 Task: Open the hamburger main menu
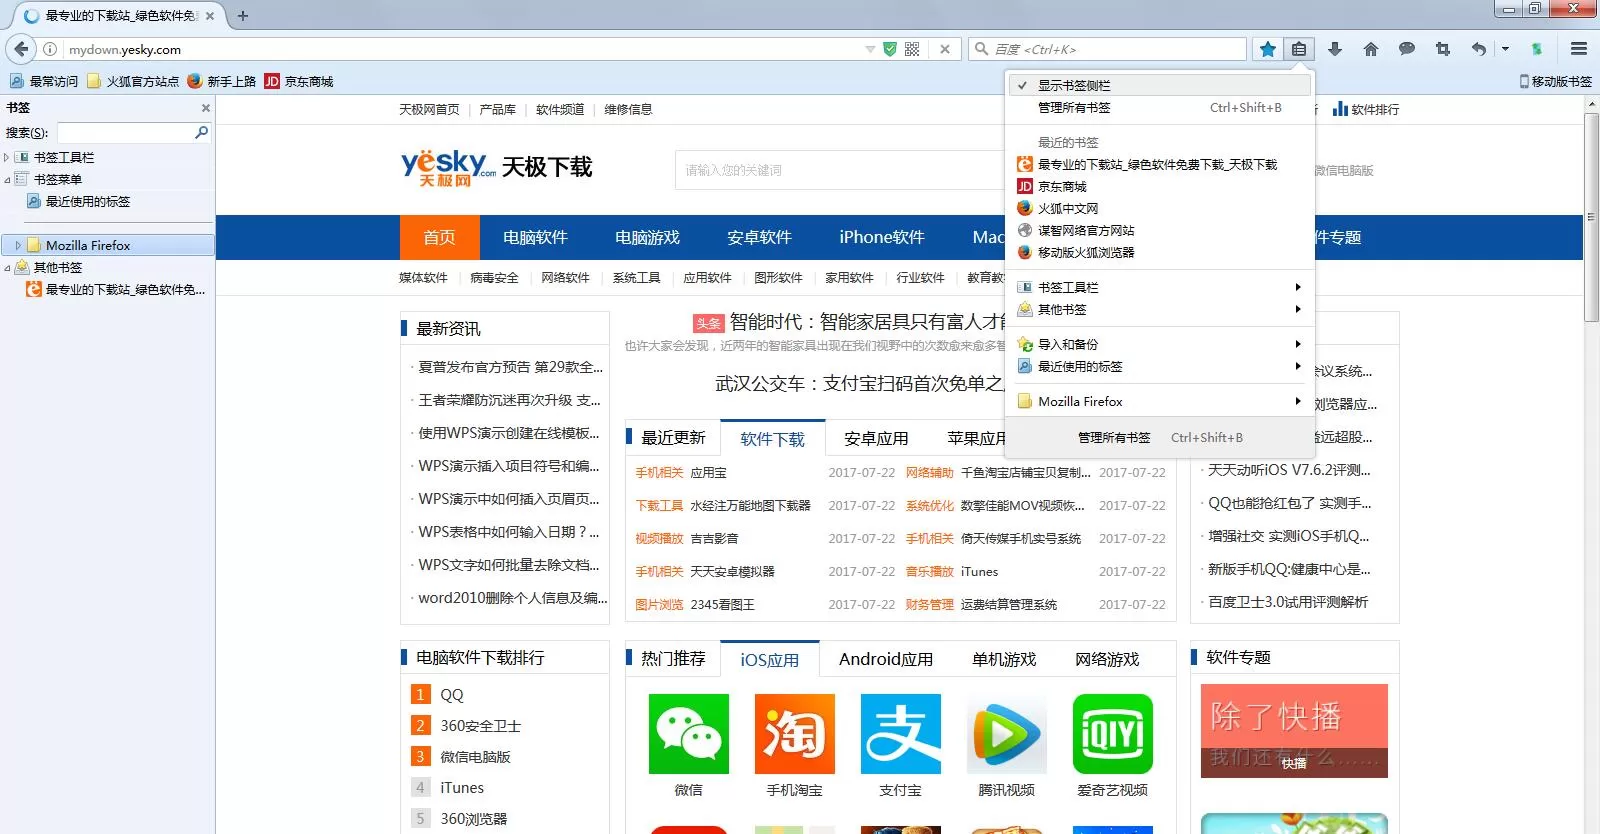[1579, 49]
